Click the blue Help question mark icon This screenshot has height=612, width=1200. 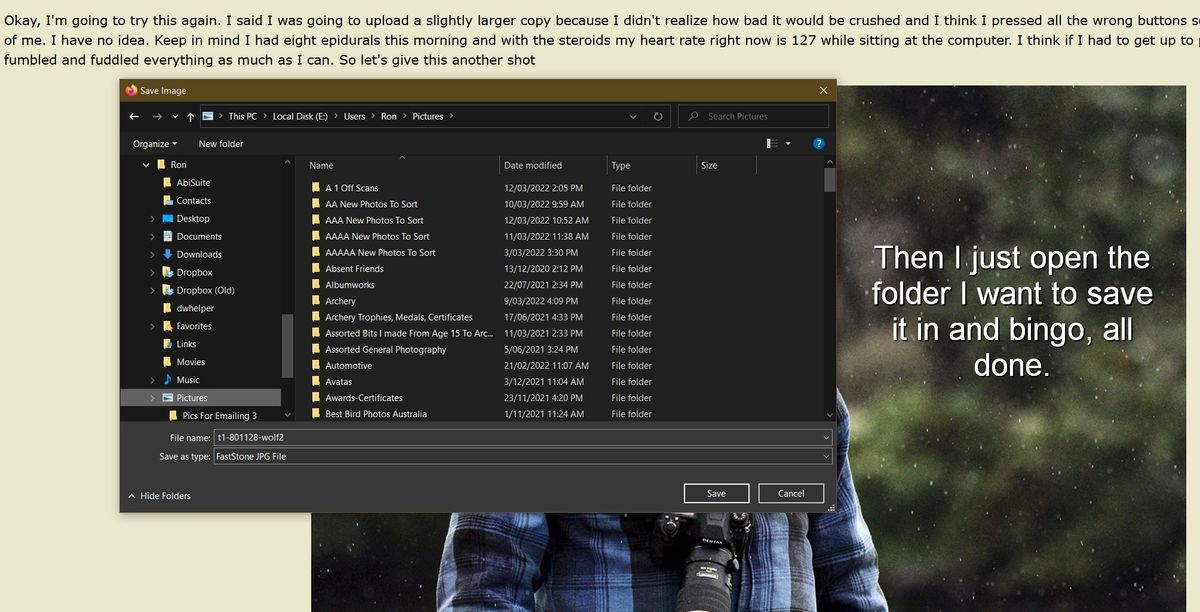tap(819, 144)
